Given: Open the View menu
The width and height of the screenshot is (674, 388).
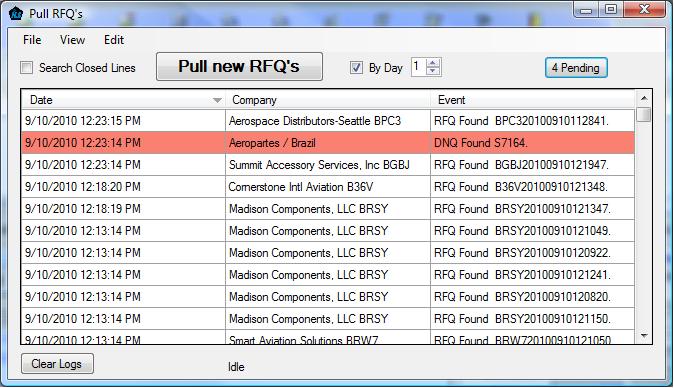Looking at the screenshot, I should pyautogui.click(x=72, y=40).
